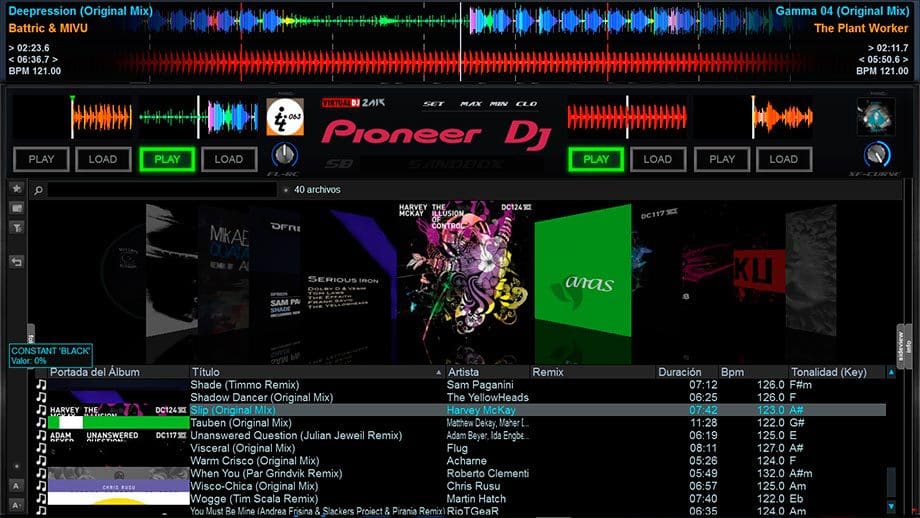Adjust the FL-RC knob
920x518 pixels.
click(285, 155)
